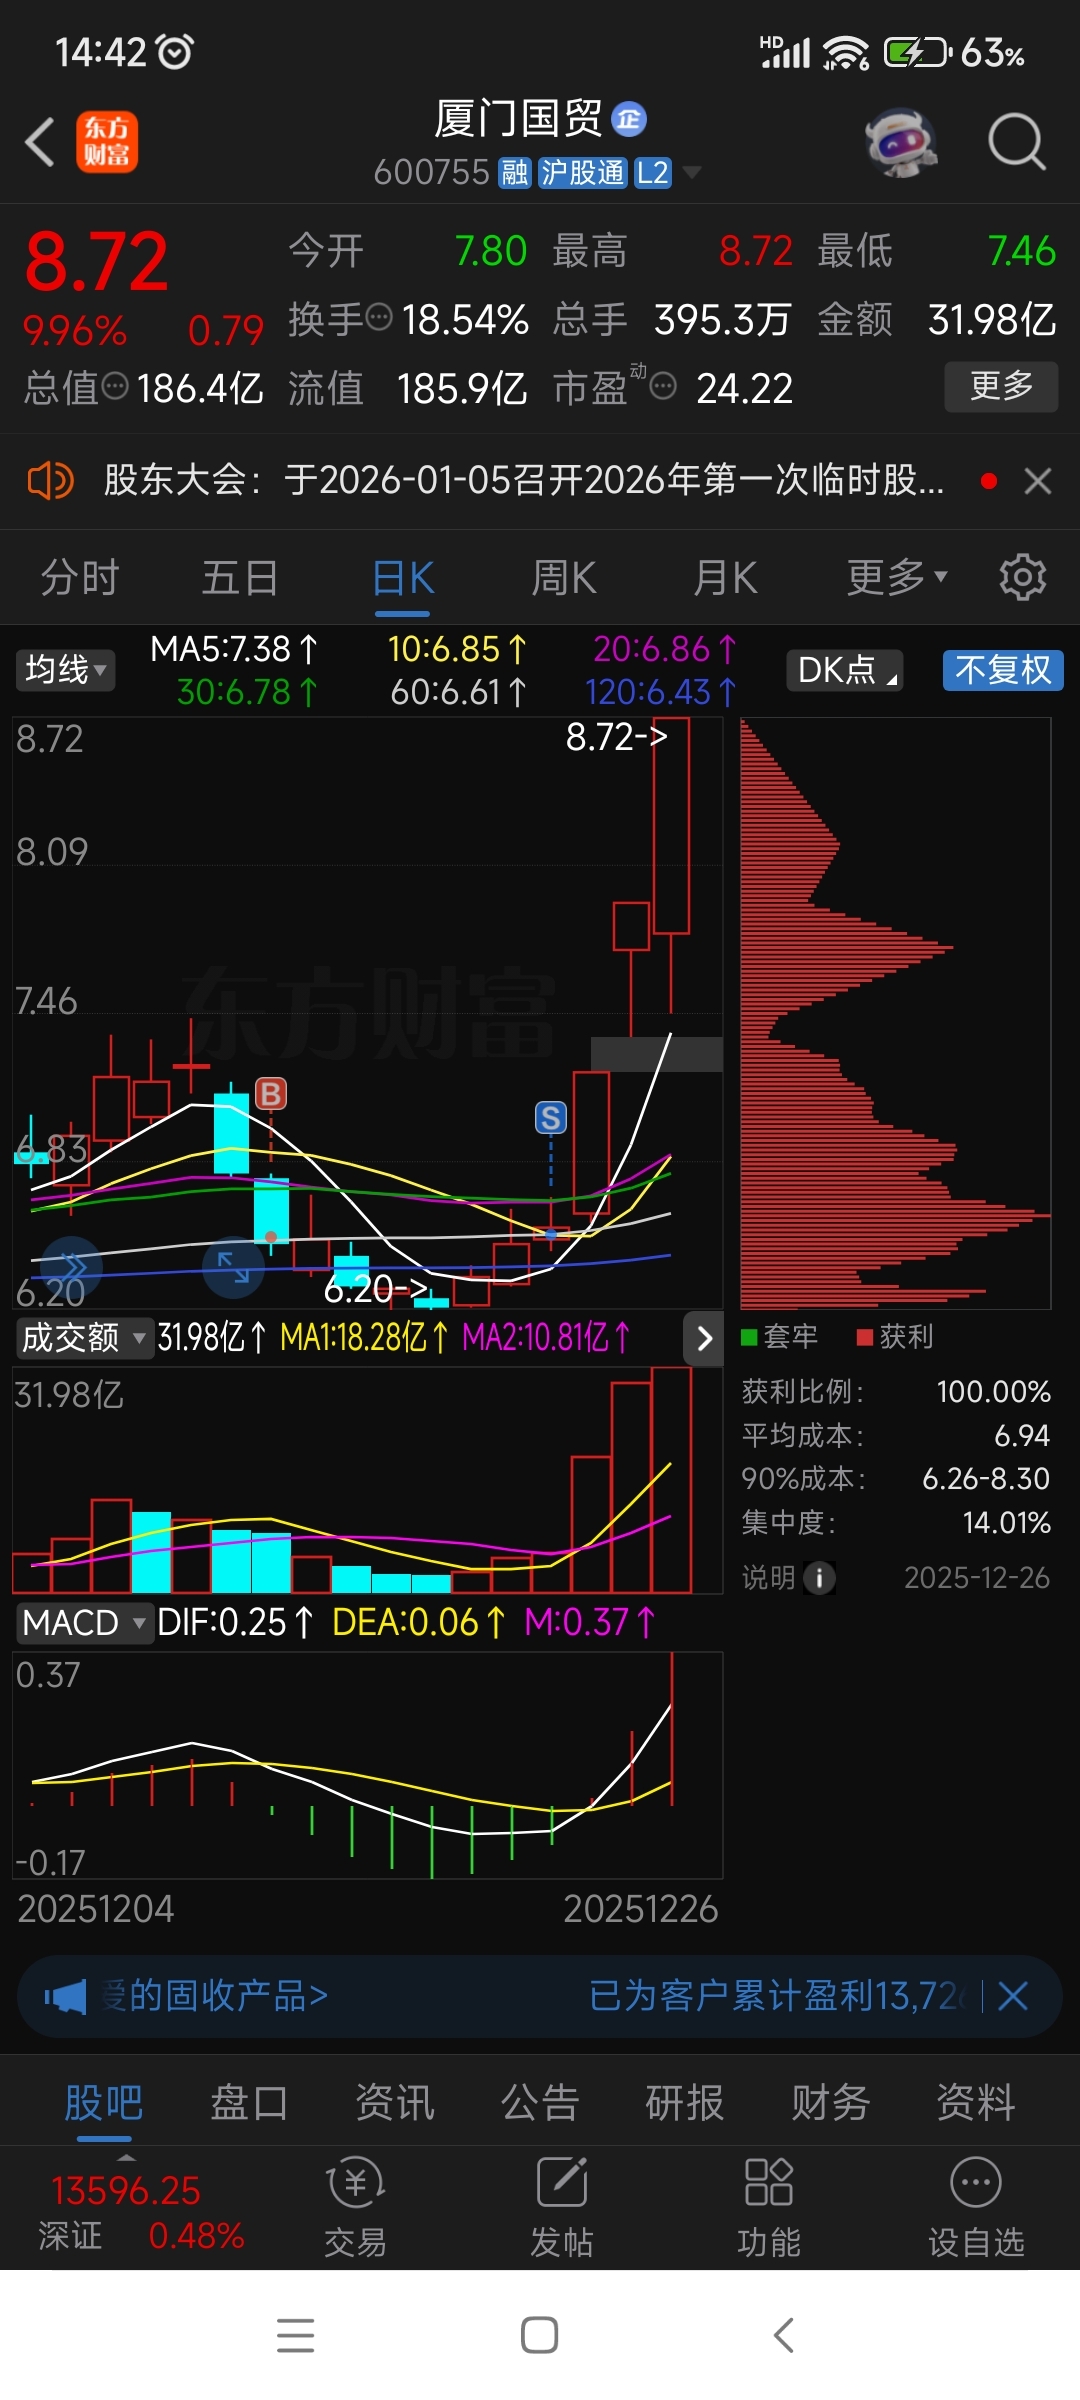Screen dimensions: 1080x2400
Task: Open the 资料 tab
Action: pos(976,2102)
